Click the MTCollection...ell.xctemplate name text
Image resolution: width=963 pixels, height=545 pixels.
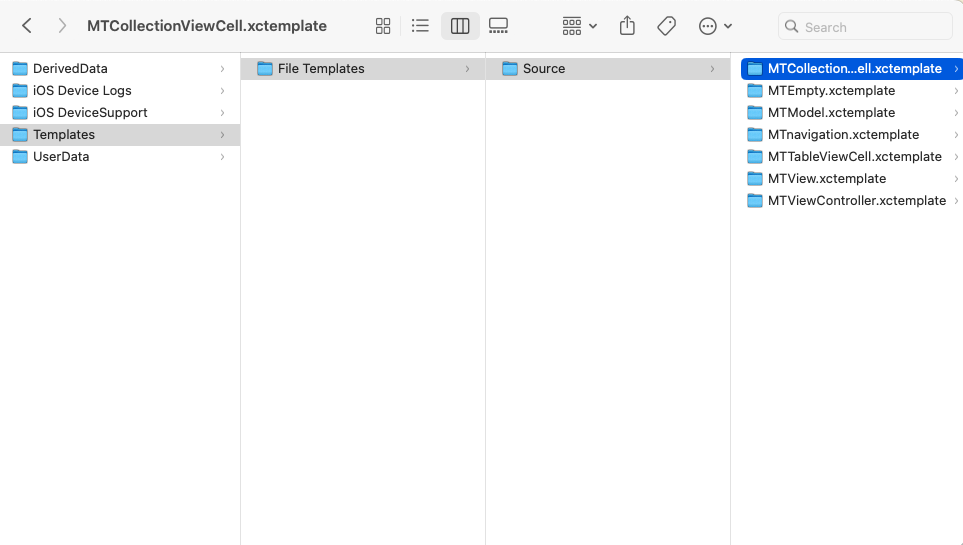[855, 68]
